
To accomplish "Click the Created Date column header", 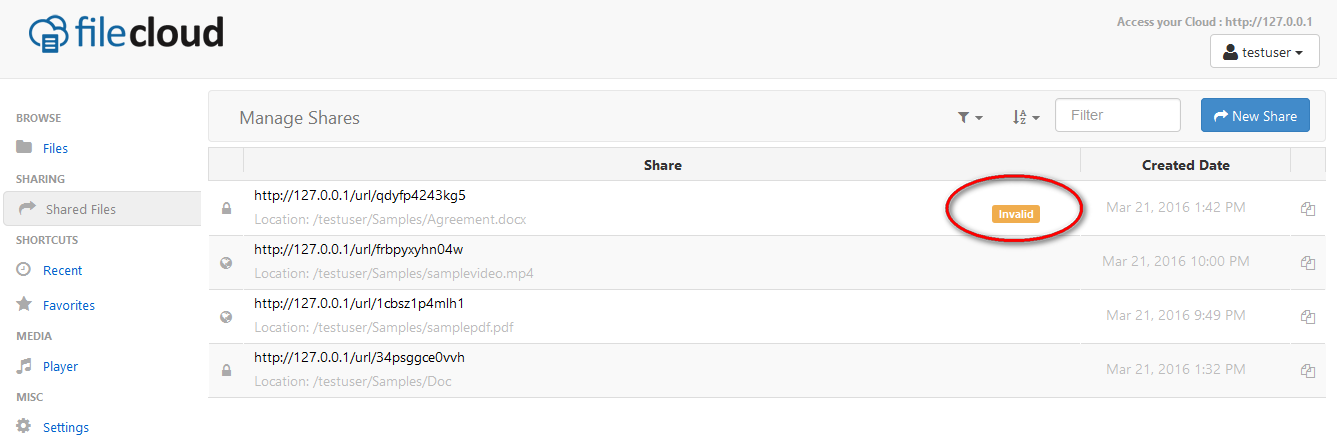I will click(1186, 165).
